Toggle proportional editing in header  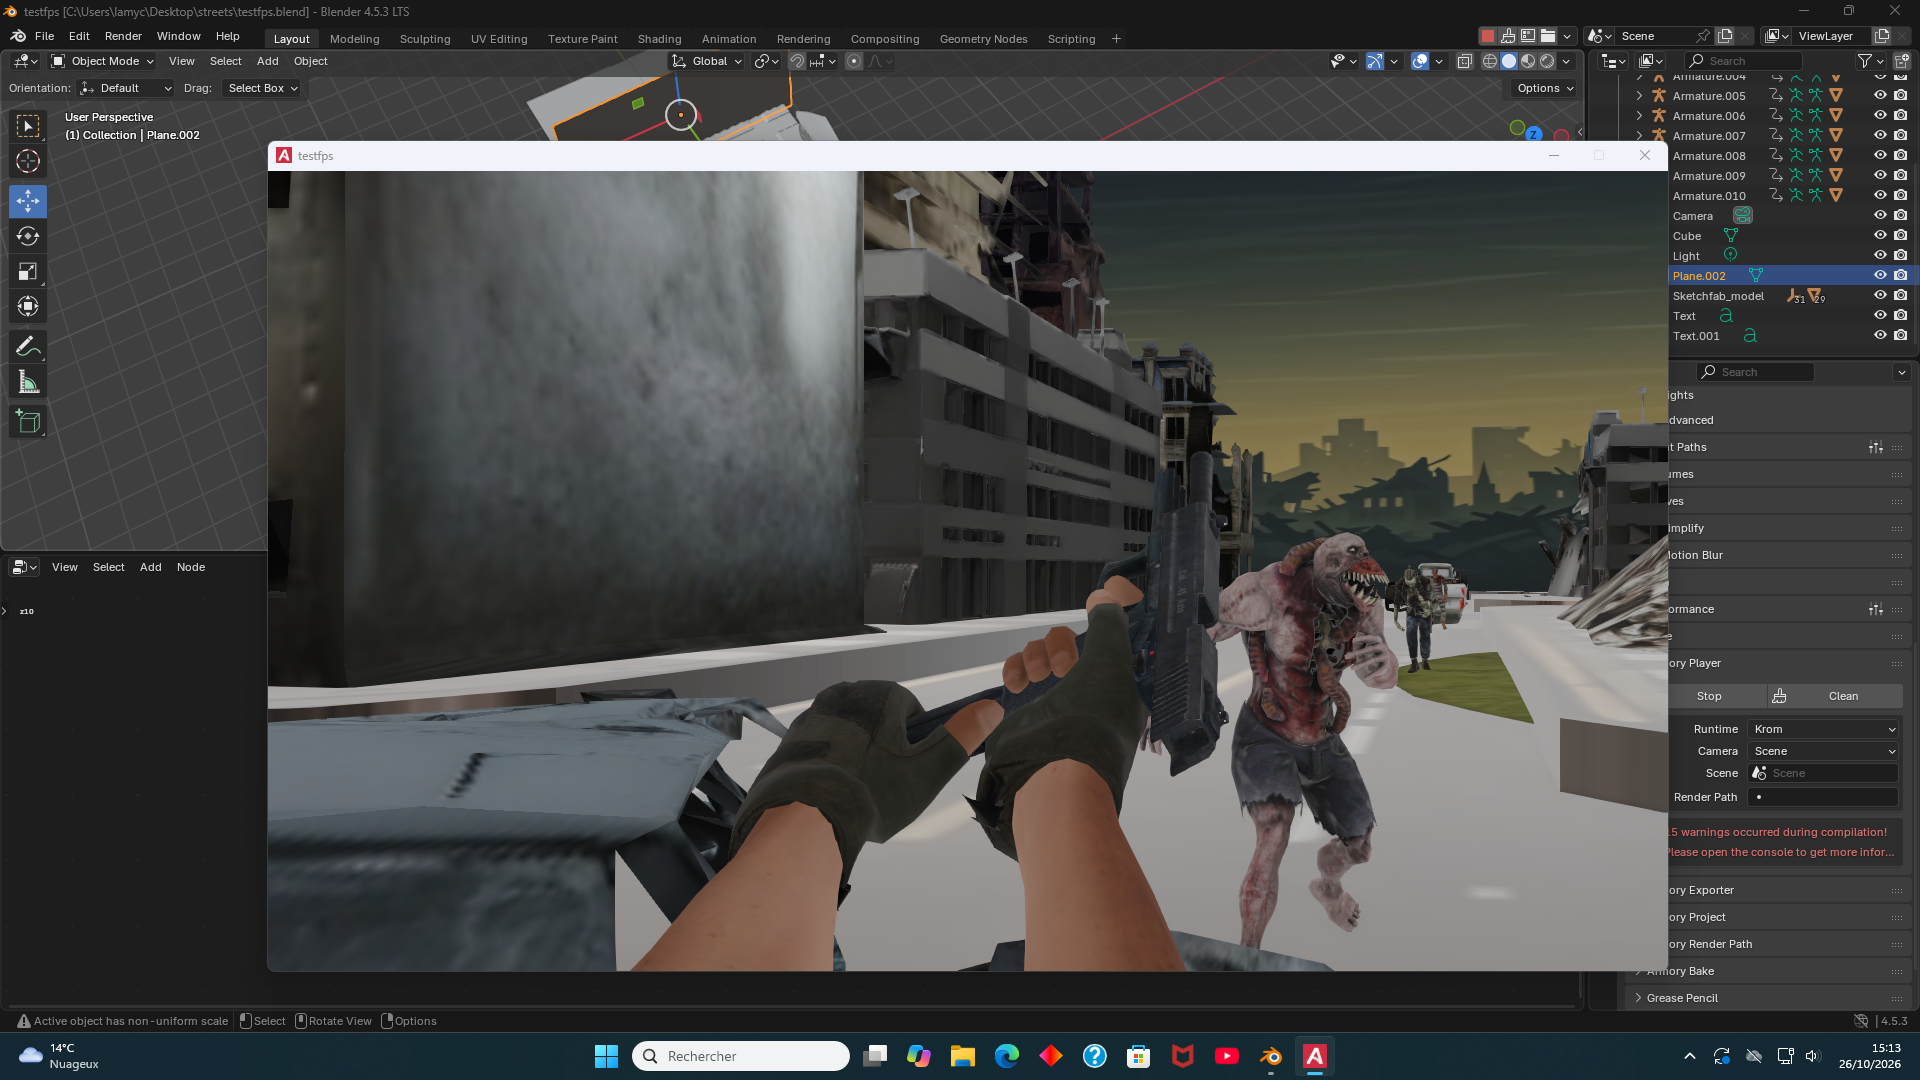coord(854,61)
